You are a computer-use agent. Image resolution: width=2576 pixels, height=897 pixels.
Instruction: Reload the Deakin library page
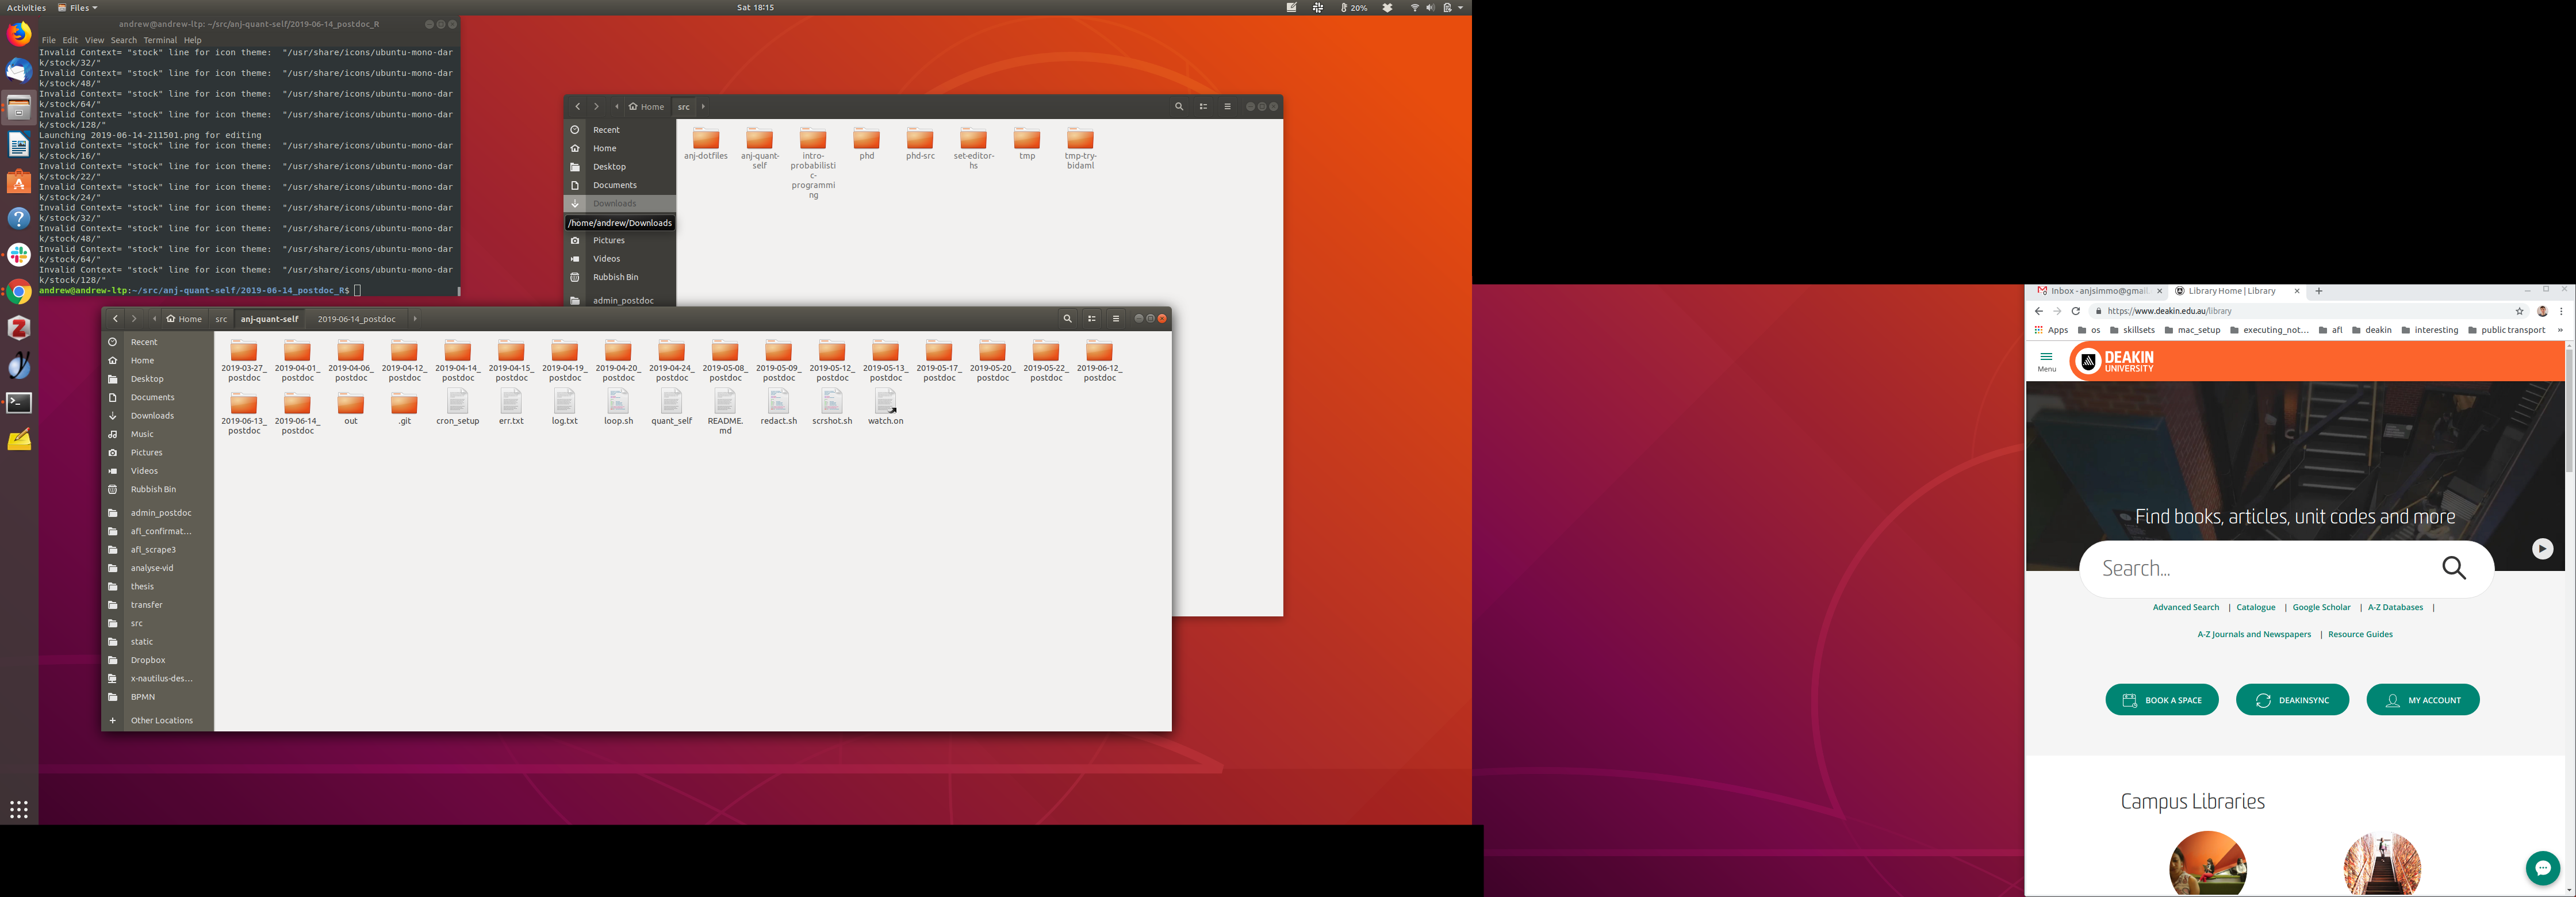click(x=2075, y=311)
